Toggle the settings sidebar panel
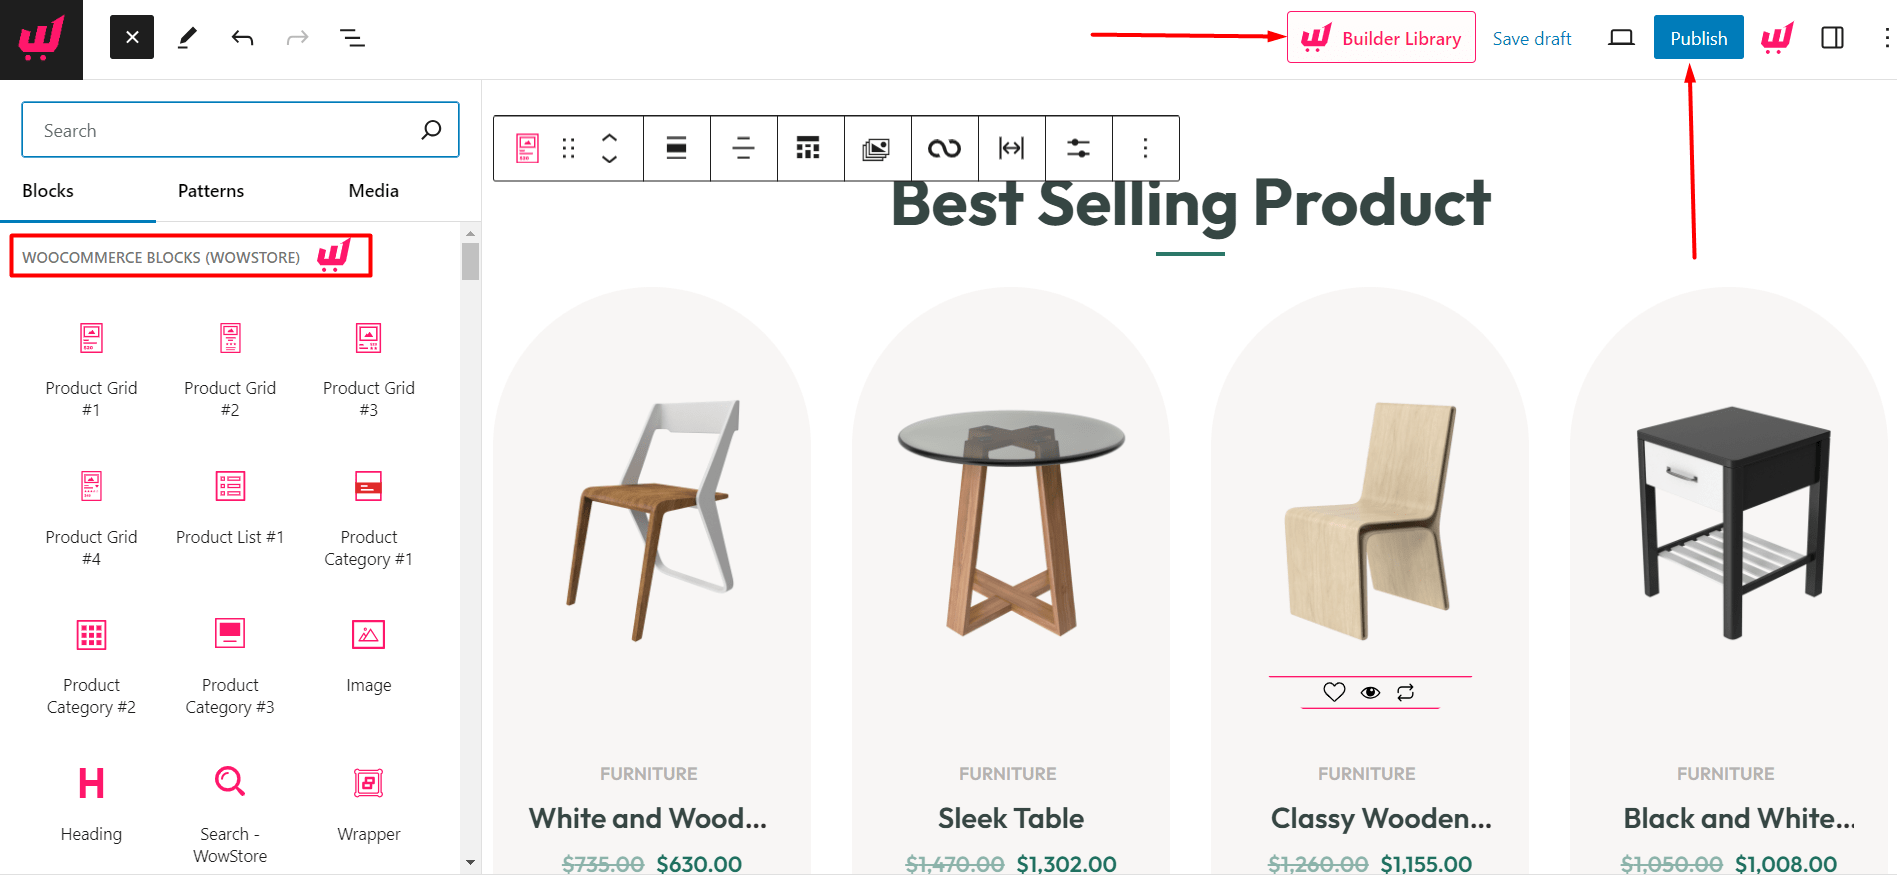 pos(1832,38)
